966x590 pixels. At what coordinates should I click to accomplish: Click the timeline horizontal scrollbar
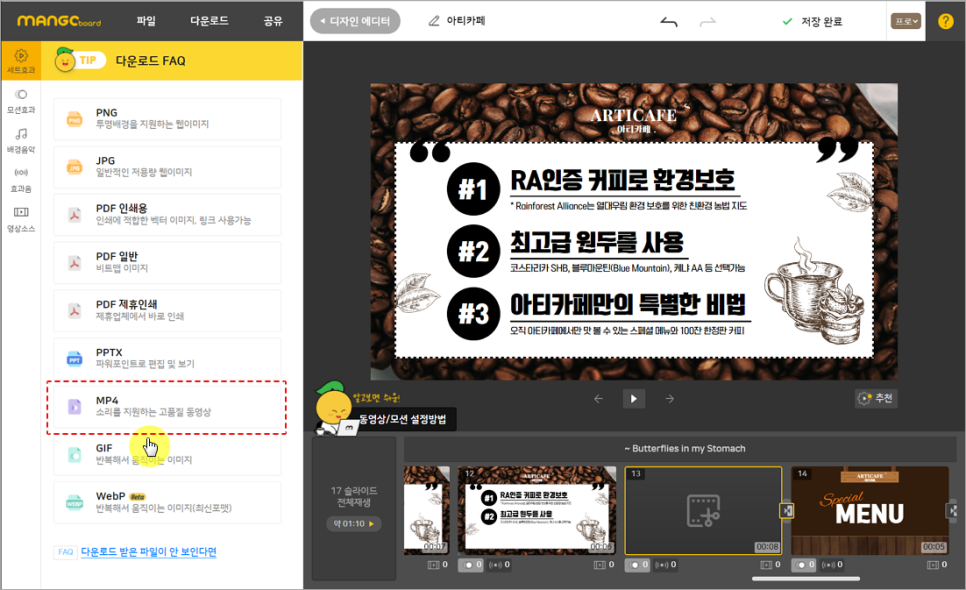(x=806, y=578)
